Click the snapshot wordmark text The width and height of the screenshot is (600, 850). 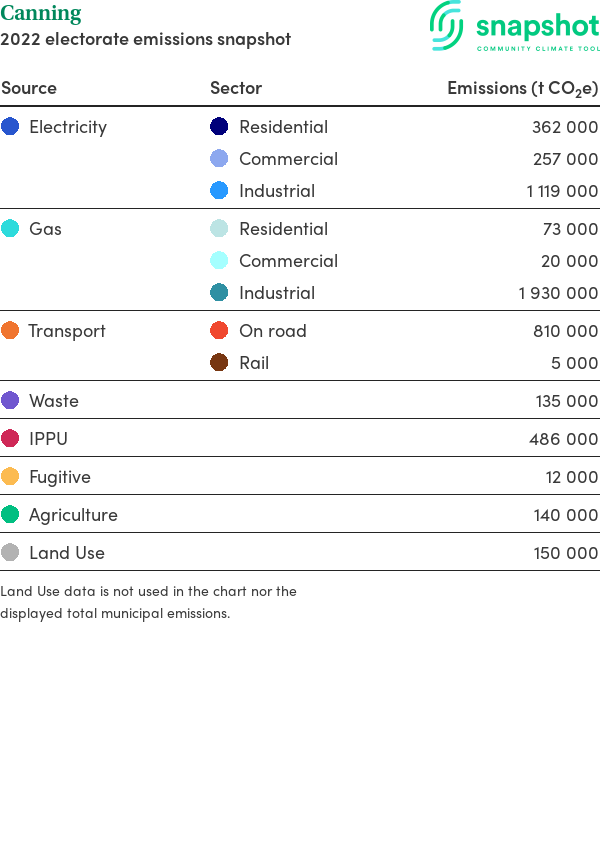(538, 26)
